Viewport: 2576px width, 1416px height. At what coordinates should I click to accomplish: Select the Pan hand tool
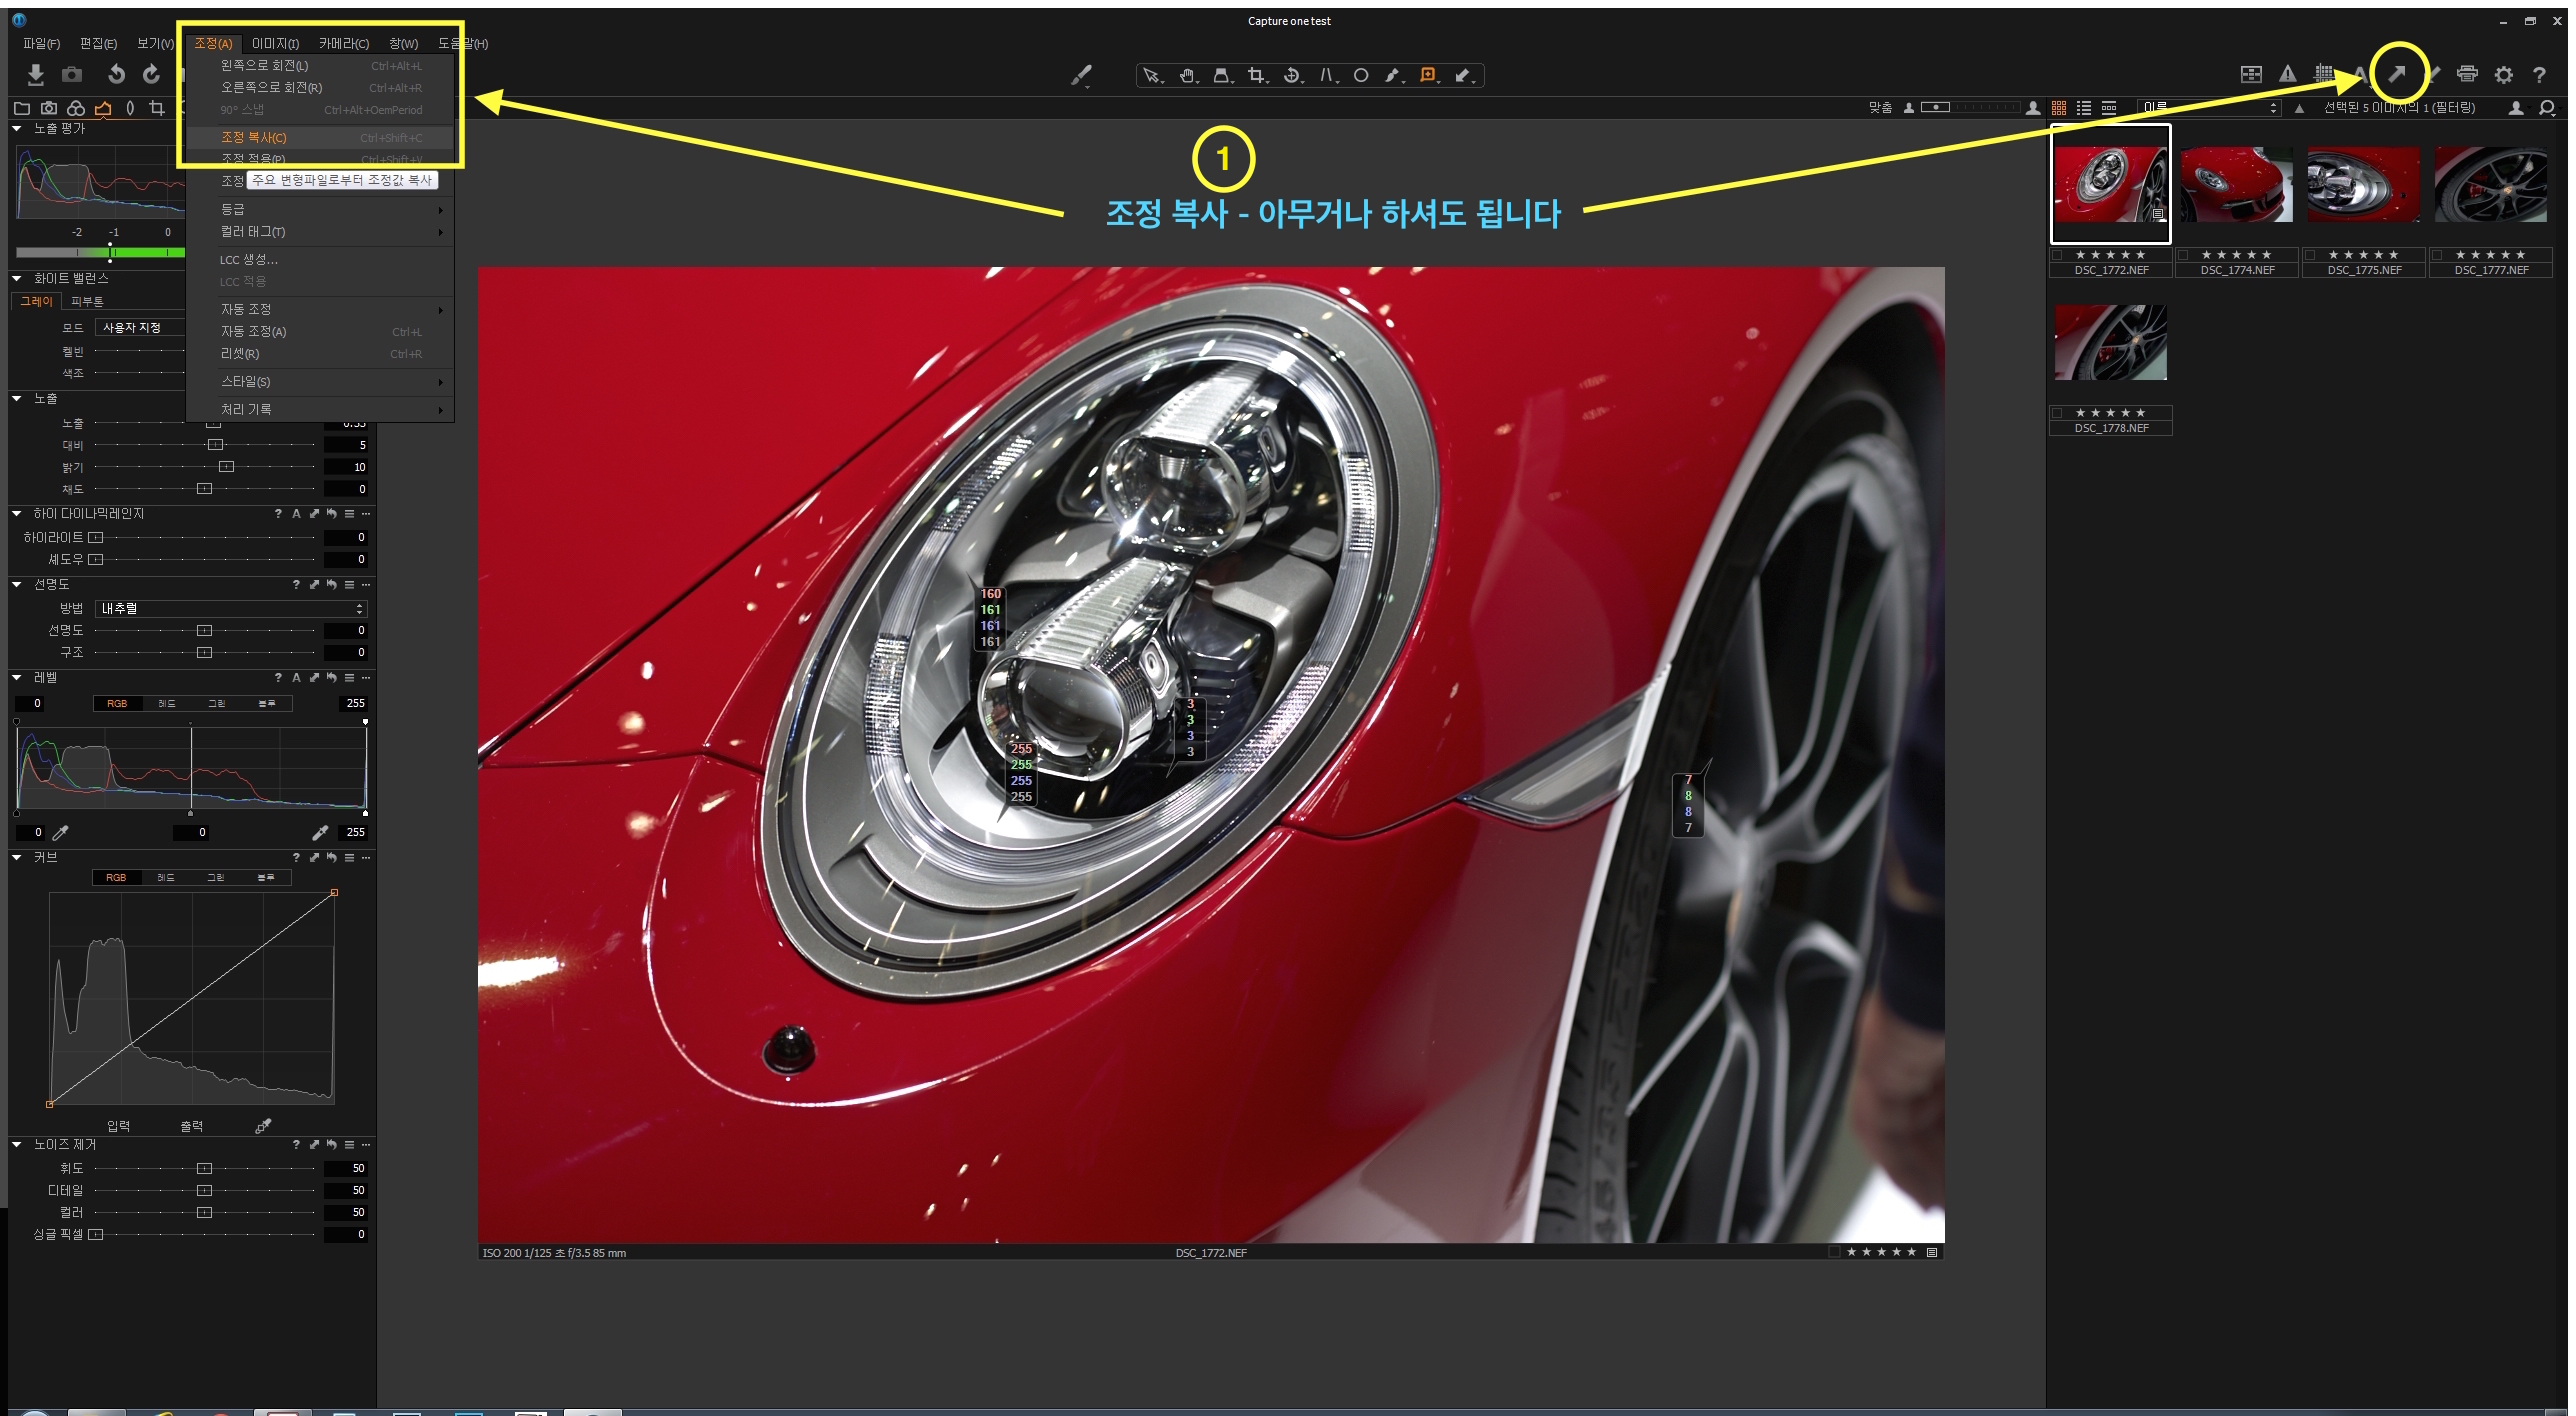[1187, 75]
